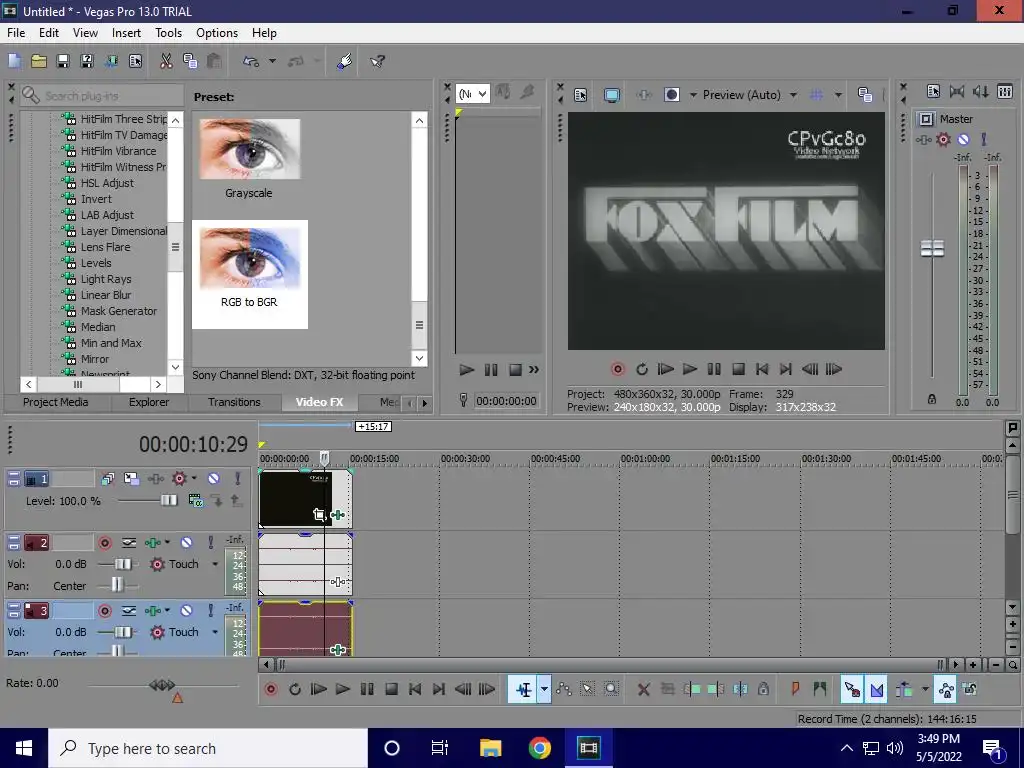This screenshot has width=1024, height=768.
Task: Click Play in the video preview transport
Action: pyautogui.click(x=690, y=369)
